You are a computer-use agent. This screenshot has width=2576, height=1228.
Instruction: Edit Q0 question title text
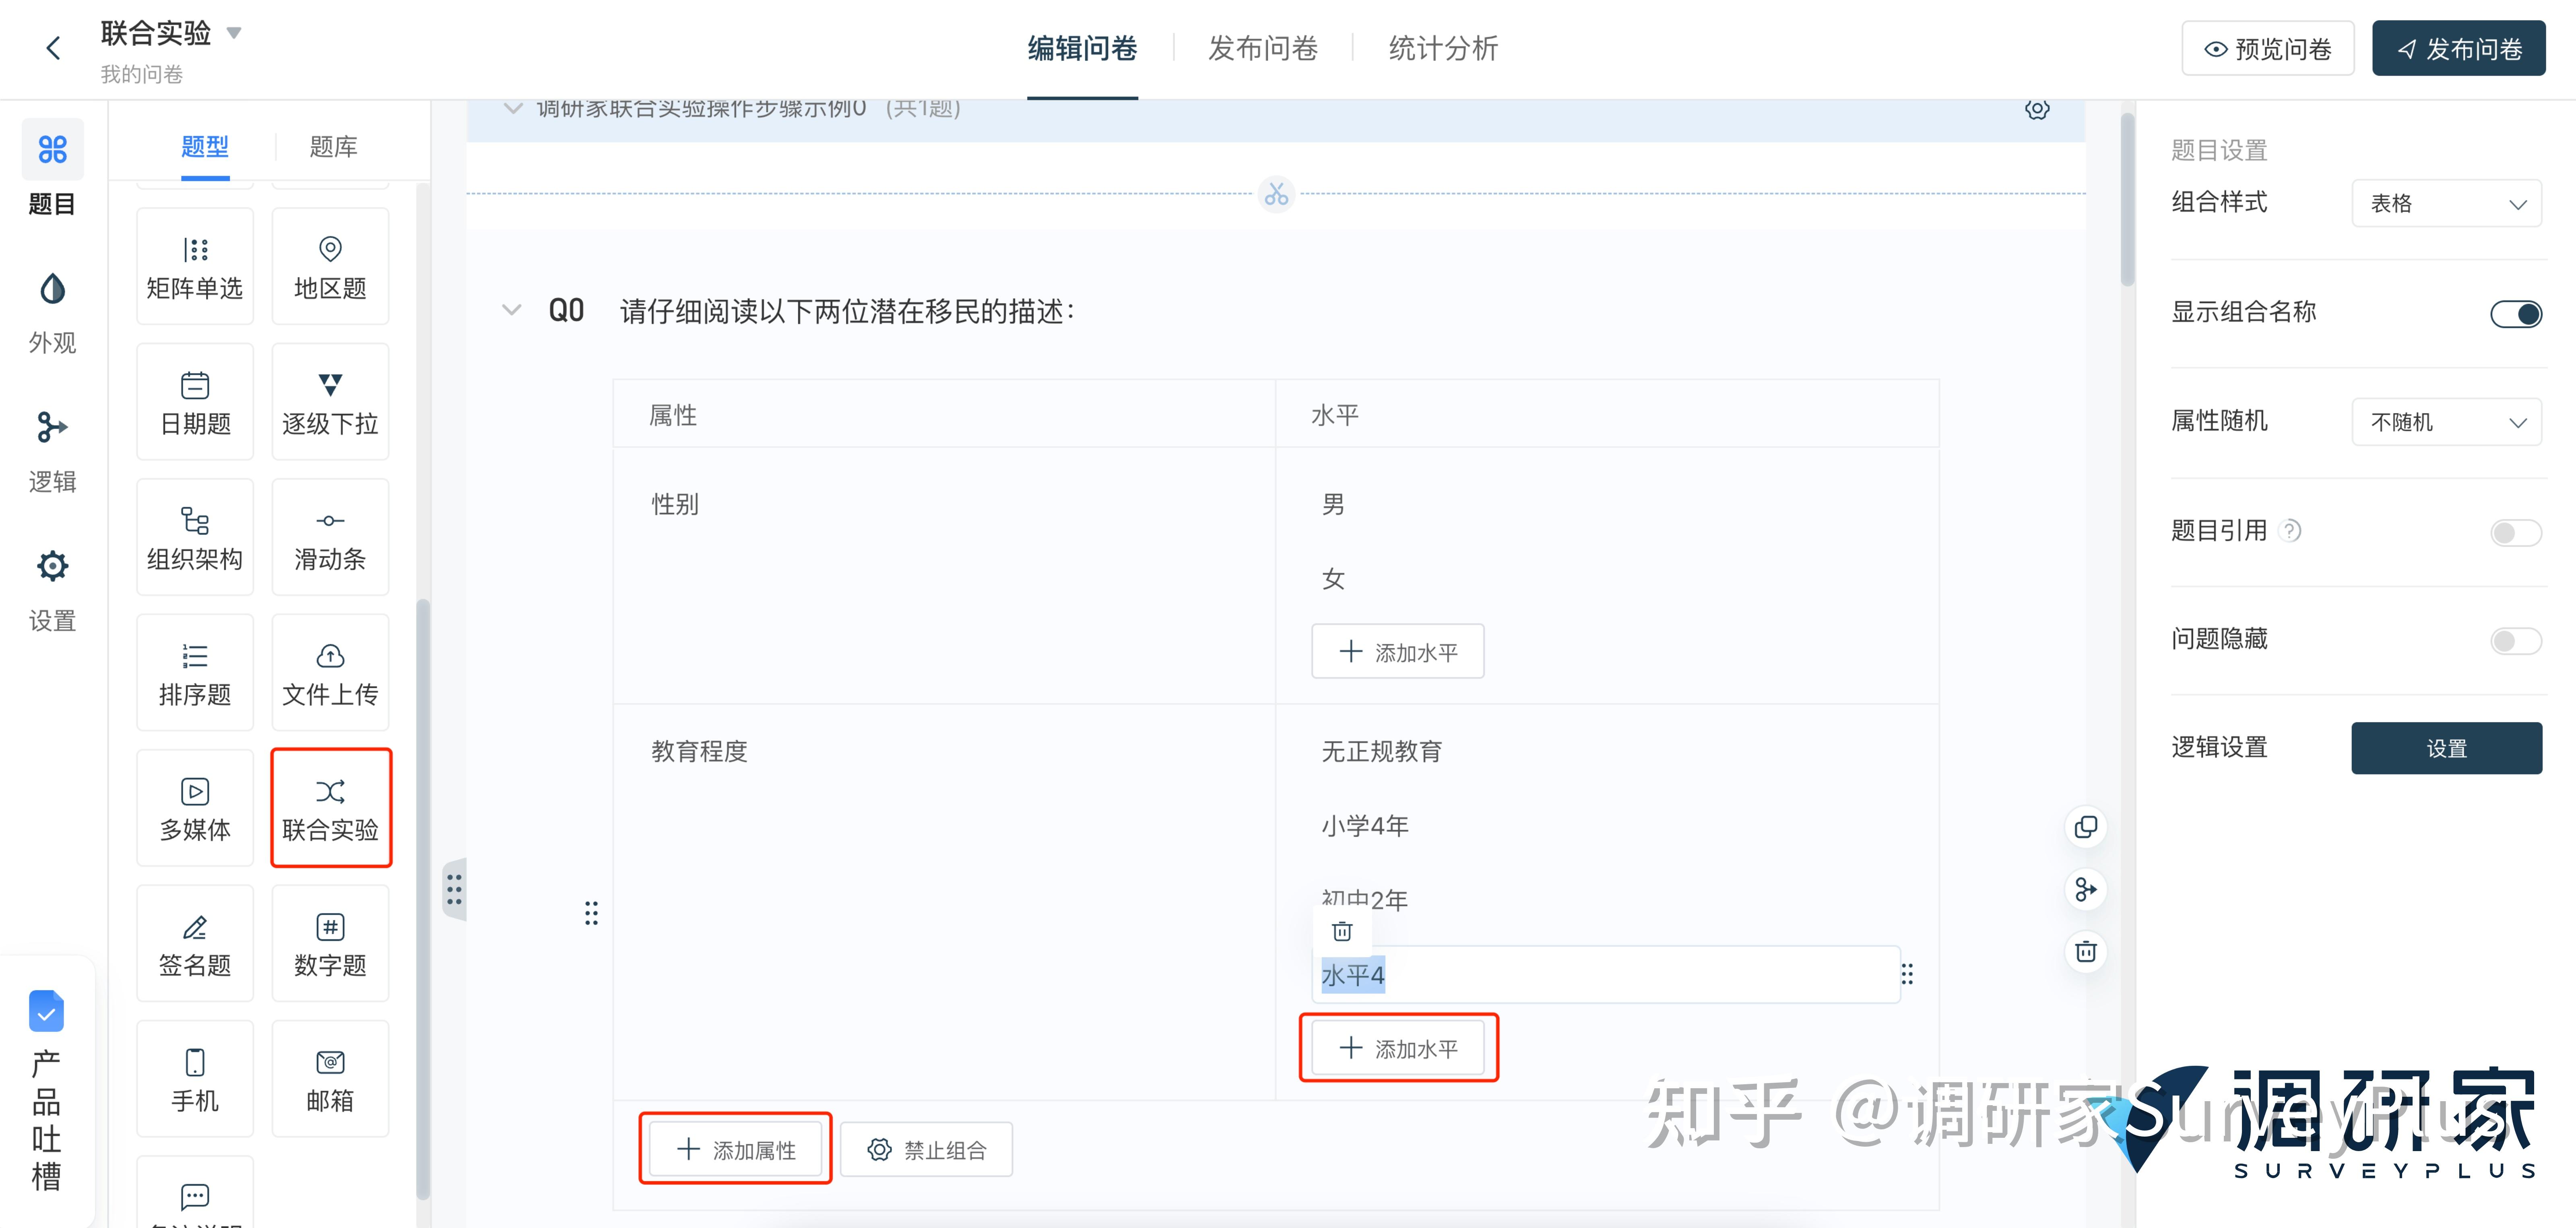[x=848, y=312]
